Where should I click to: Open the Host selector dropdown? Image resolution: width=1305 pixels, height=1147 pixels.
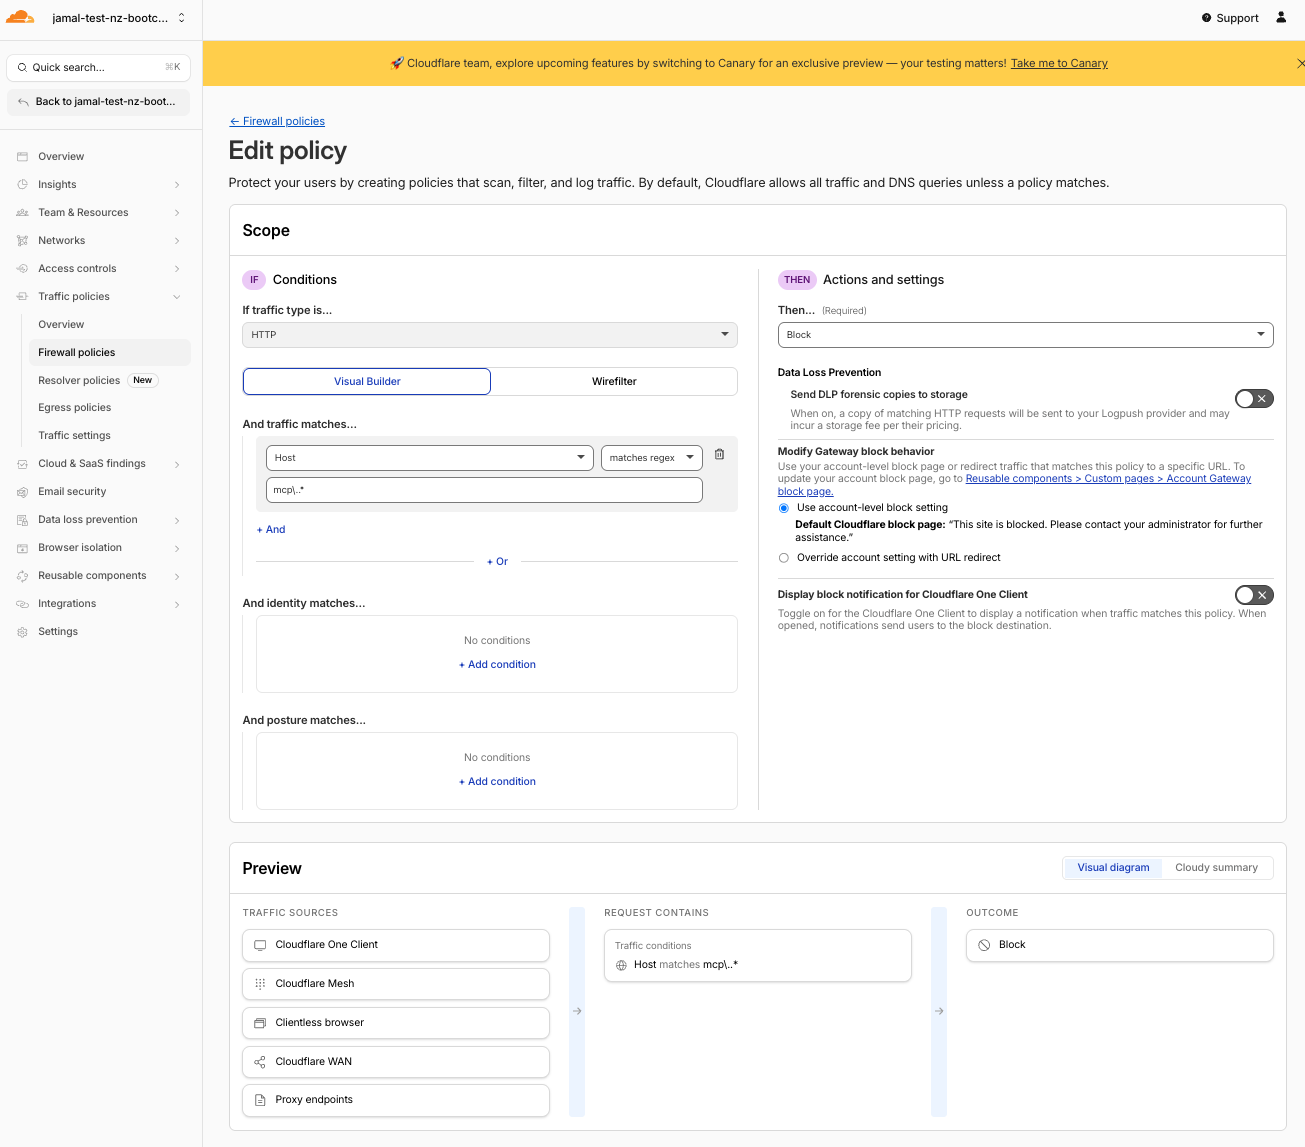430,458
